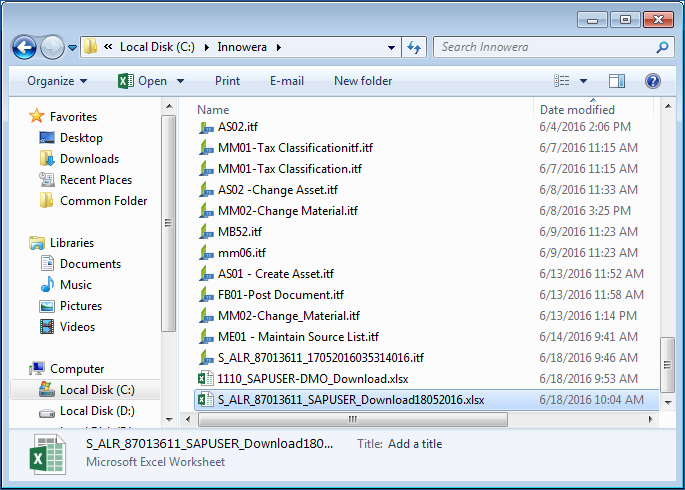The width and height of the screenshot is (685, 490).
Task: Open the Organize dropdown menu
Action: point(56,81)
